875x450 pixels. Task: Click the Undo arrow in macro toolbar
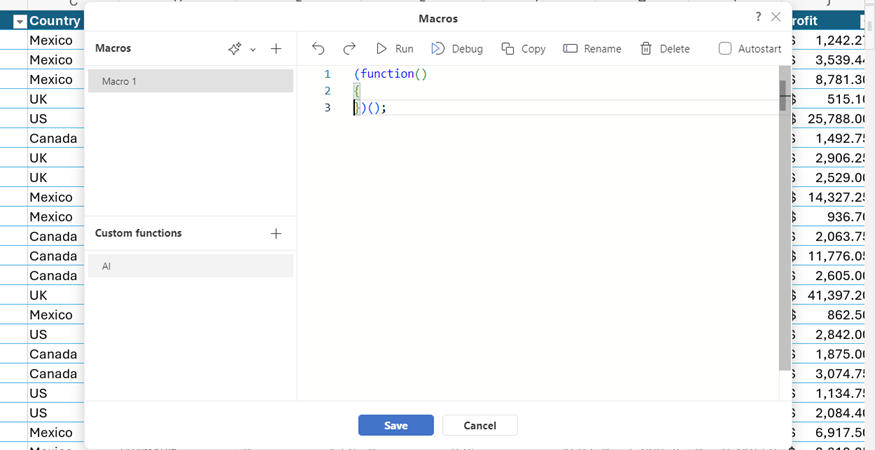click(x=318, y=49)
